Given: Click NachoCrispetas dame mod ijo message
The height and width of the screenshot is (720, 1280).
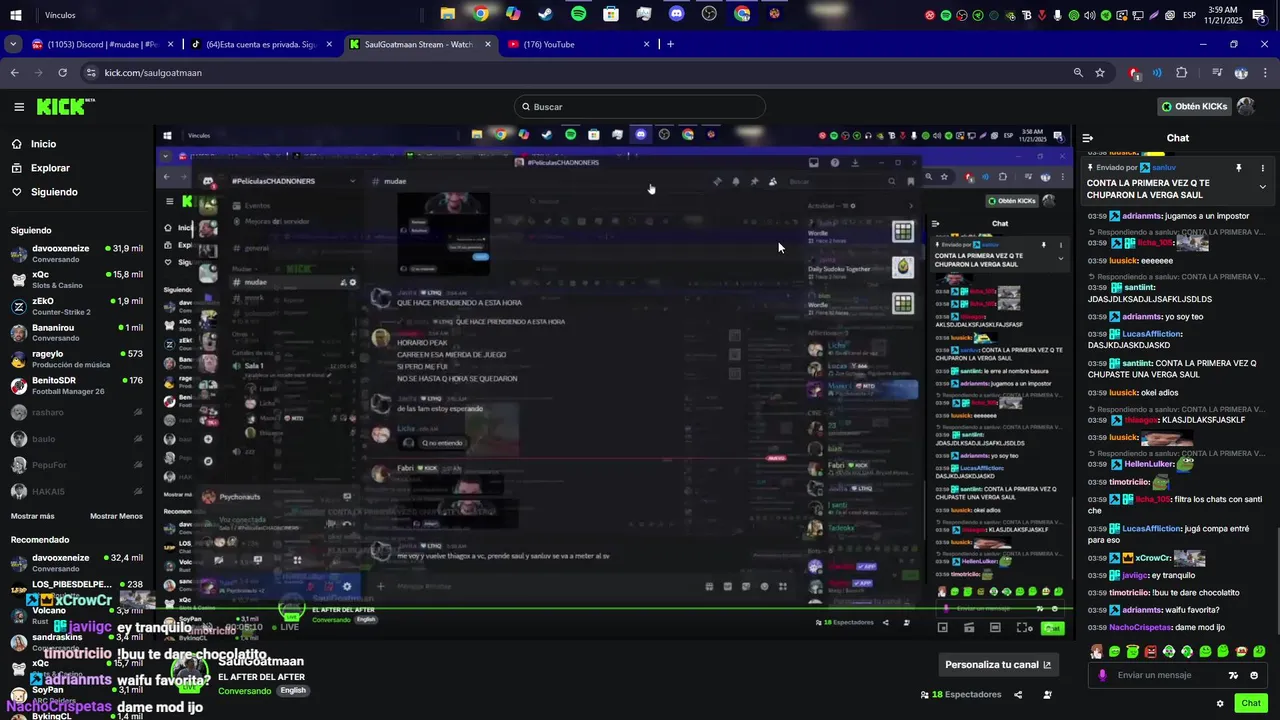Looking at the screenshot, I should click(1157, 627).
